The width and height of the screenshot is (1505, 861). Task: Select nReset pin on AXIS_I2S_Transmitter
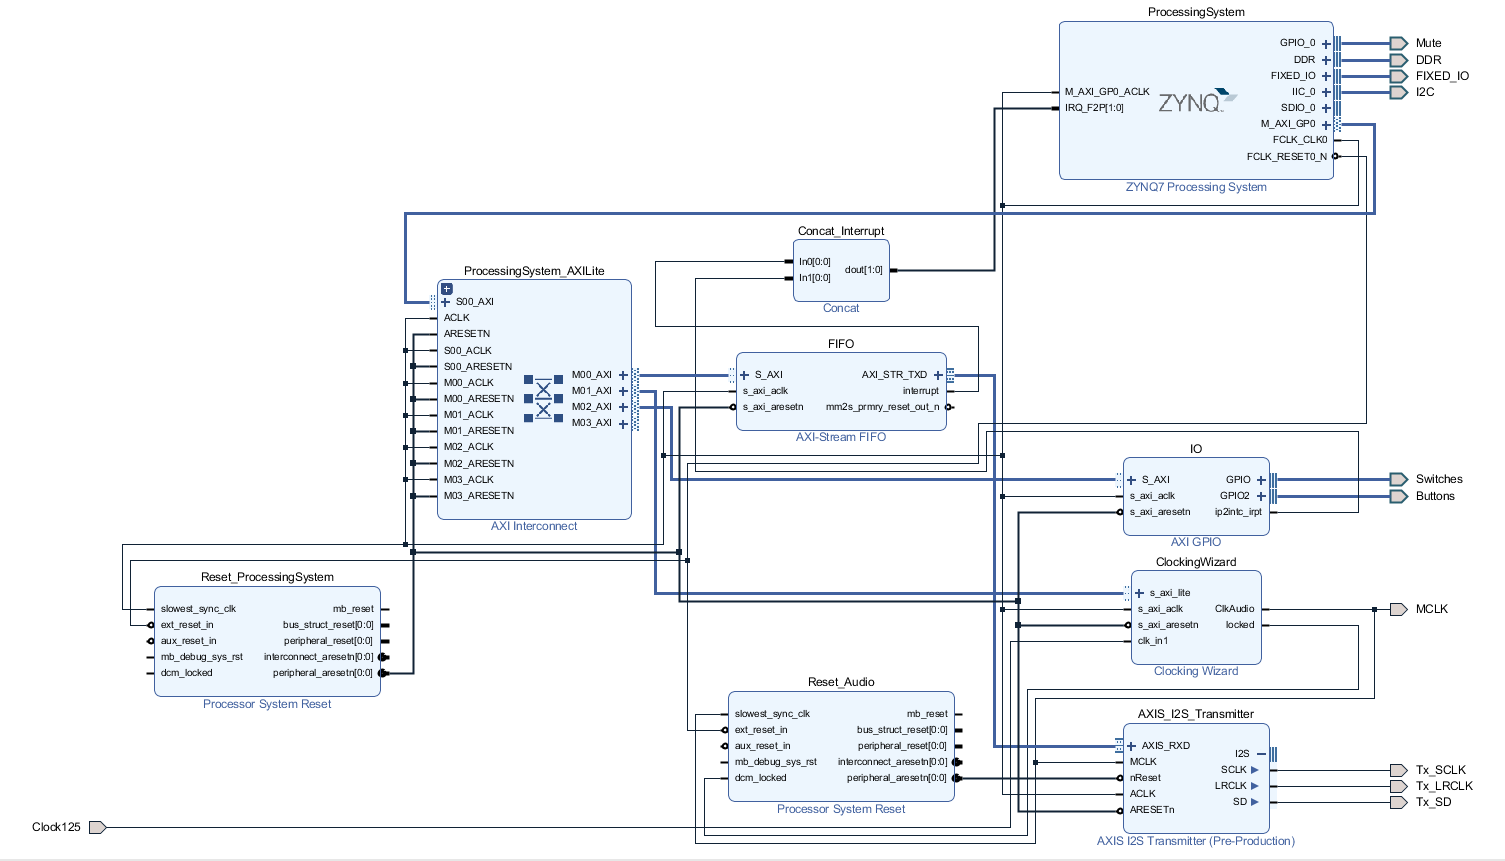pyautogui.click(x=1145, y=778)
